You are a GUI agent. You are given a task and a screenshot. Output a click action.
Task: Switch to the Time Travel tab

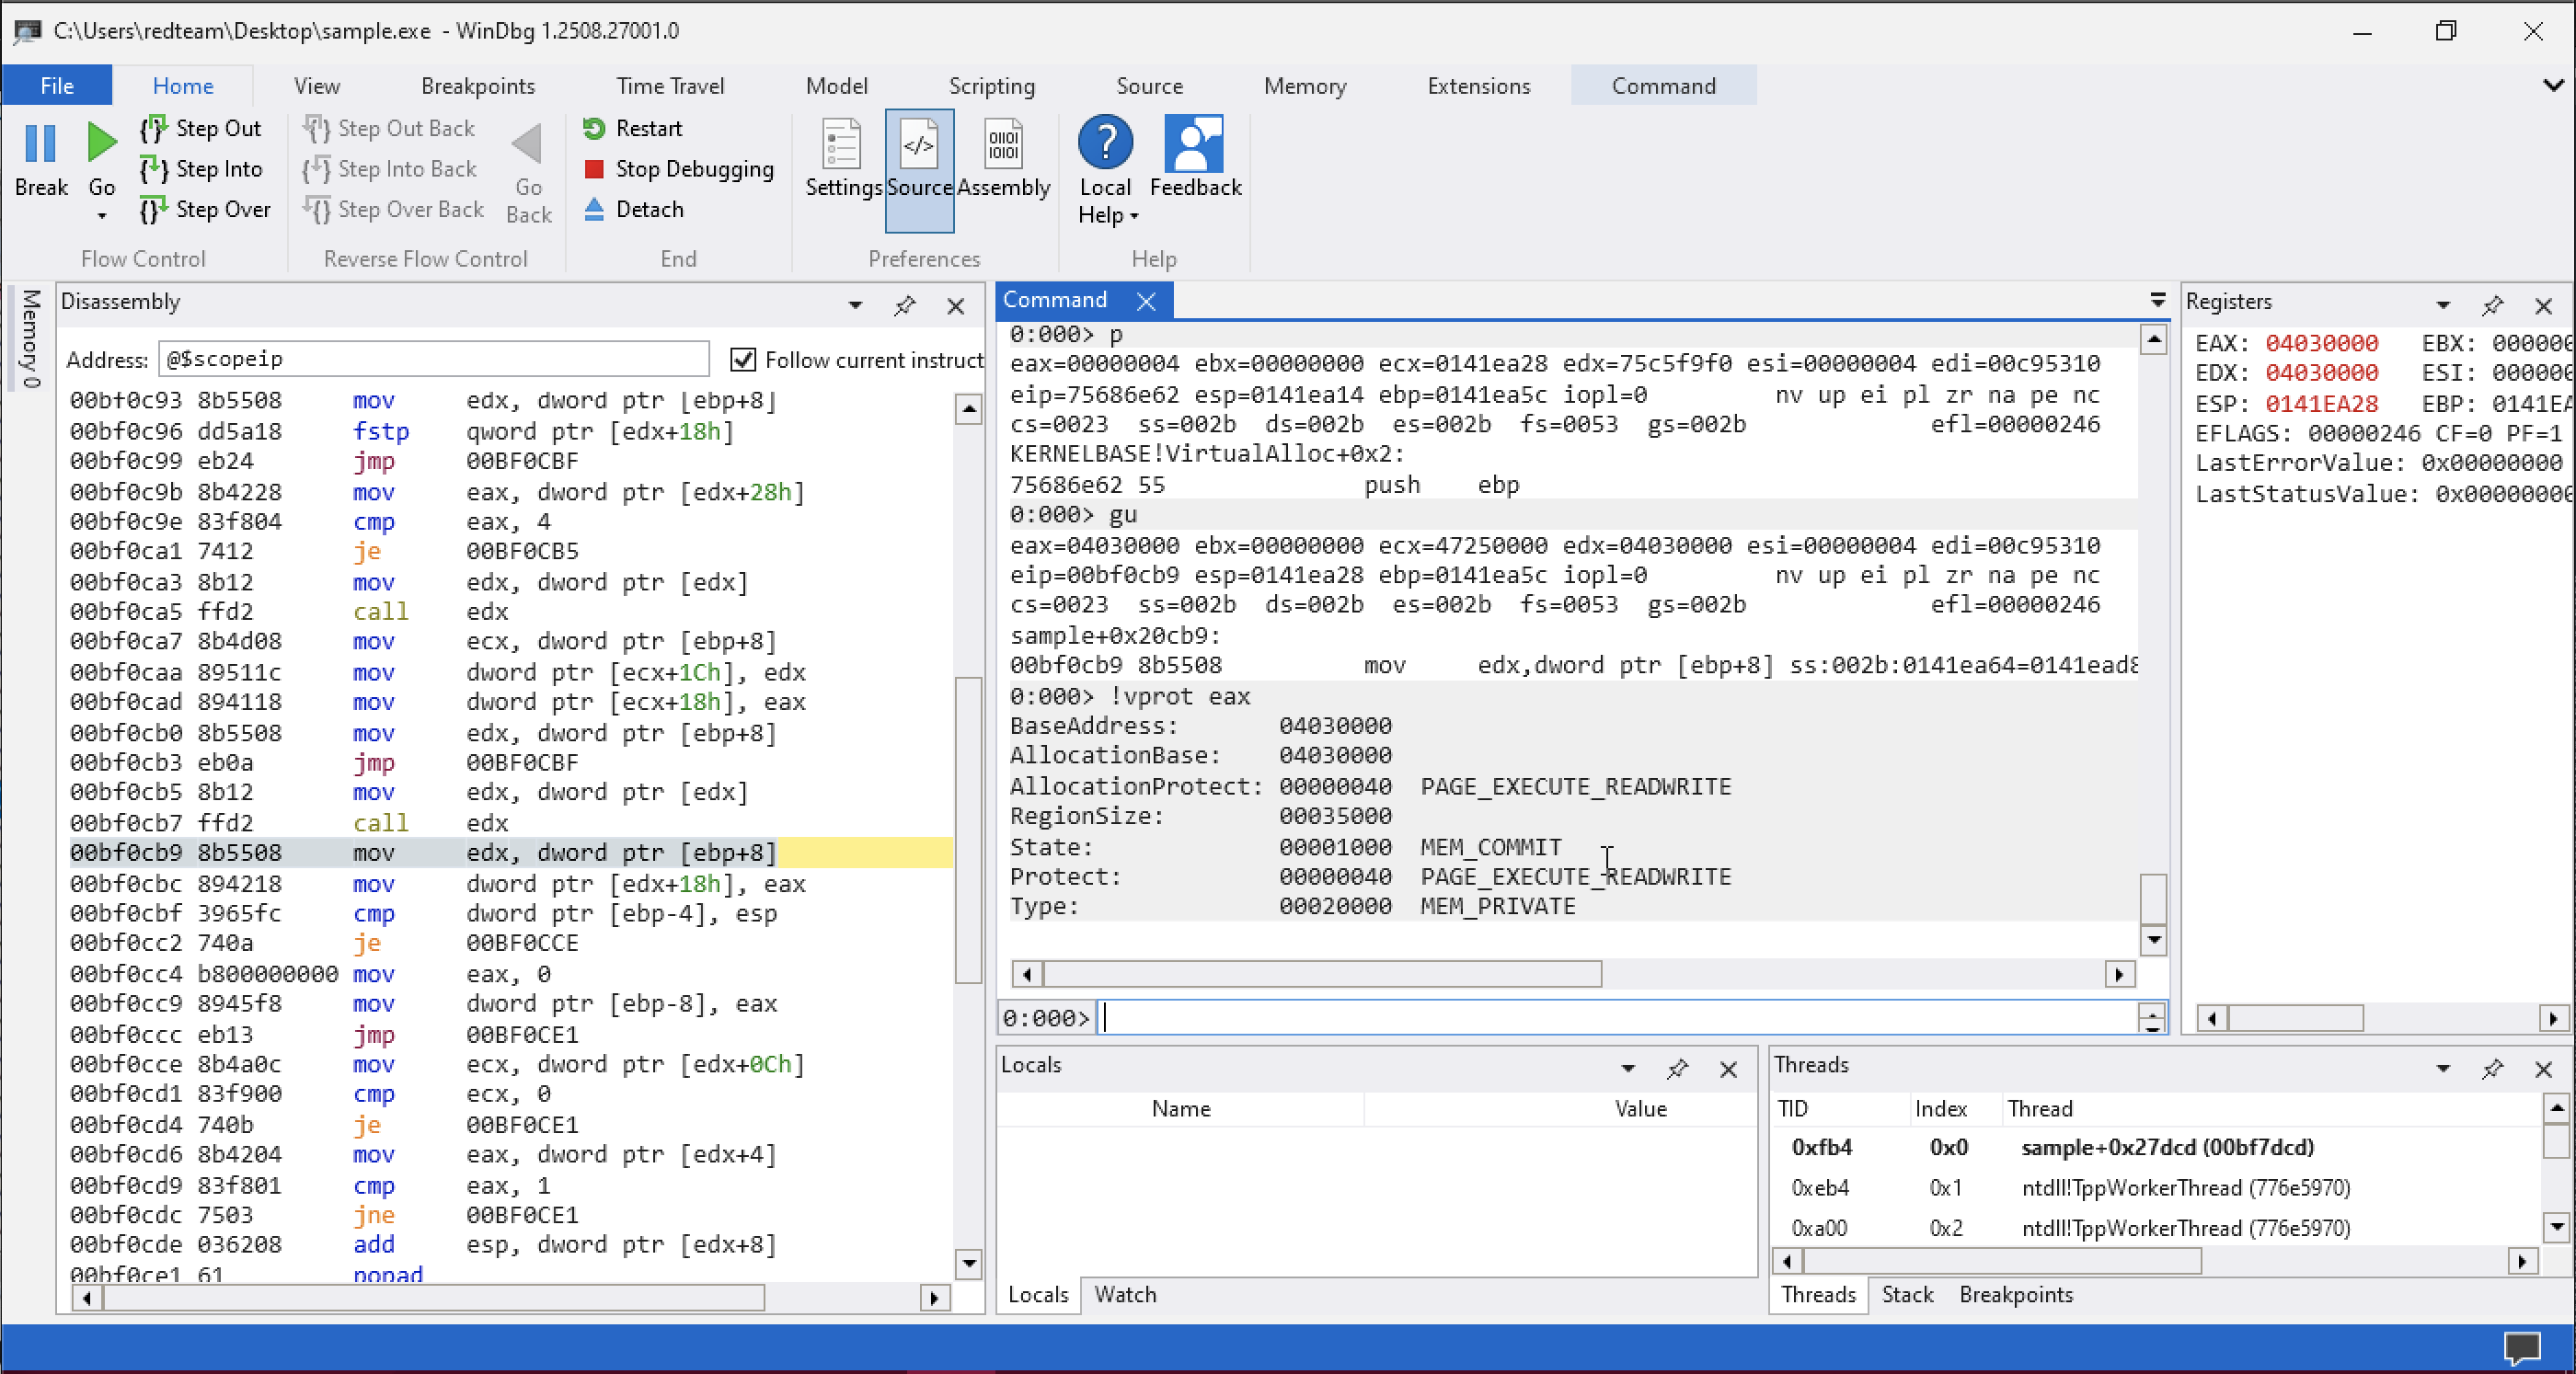[x=670, y=86]
